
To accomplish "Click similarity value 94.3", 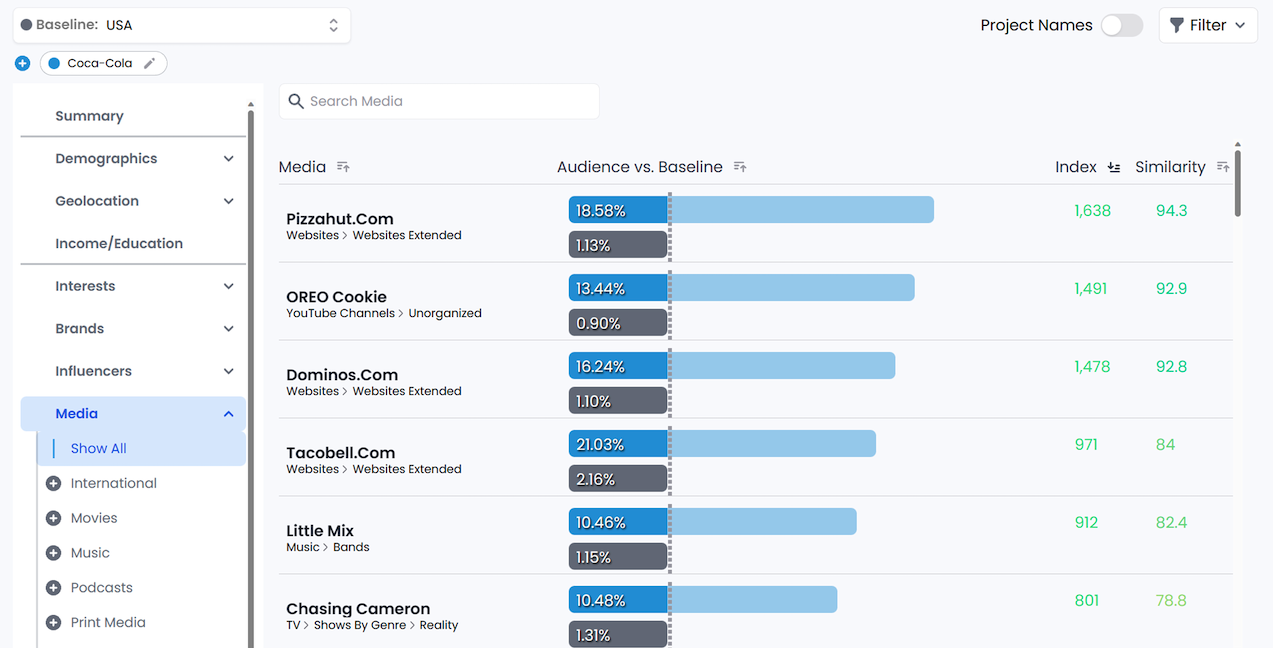I will click(x=1171, y=211).
